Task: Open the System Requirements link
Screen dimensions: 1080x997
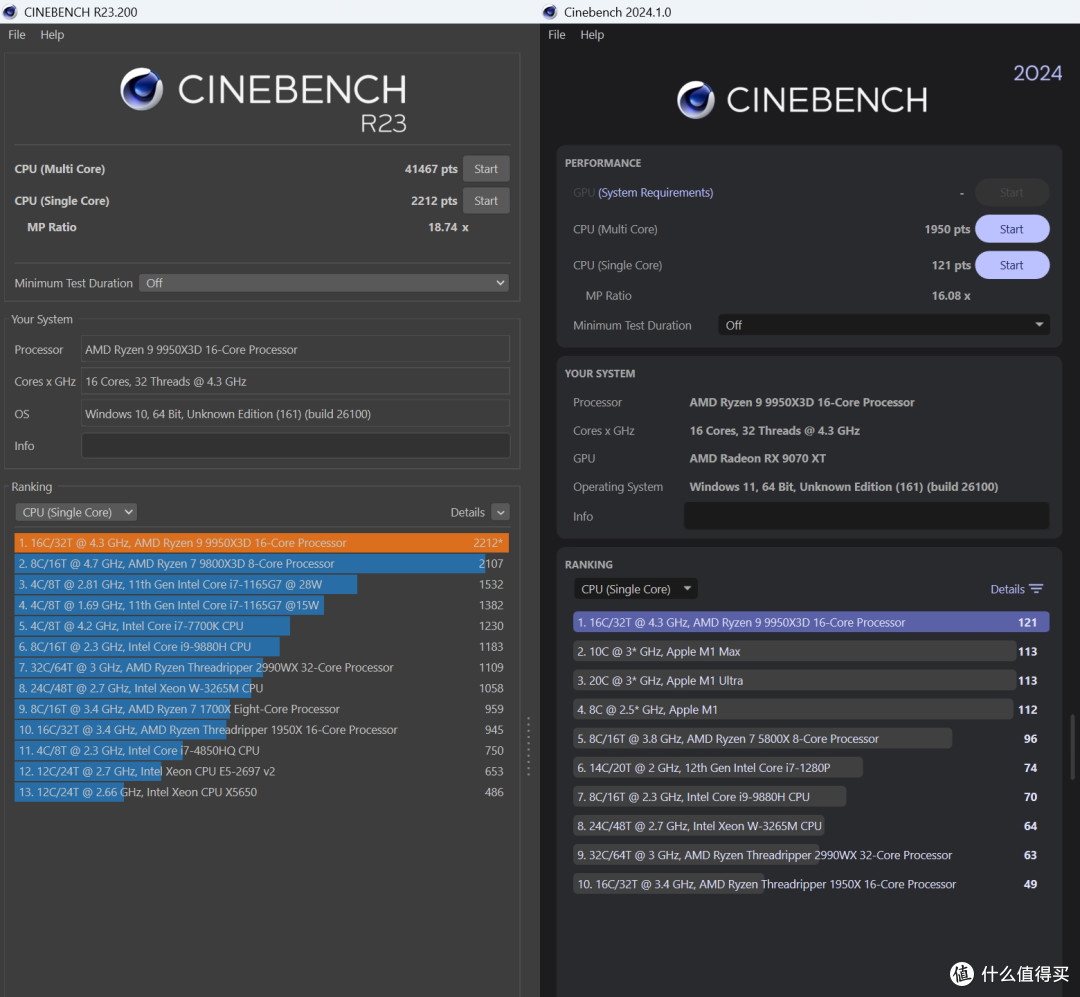Action: 655,192
